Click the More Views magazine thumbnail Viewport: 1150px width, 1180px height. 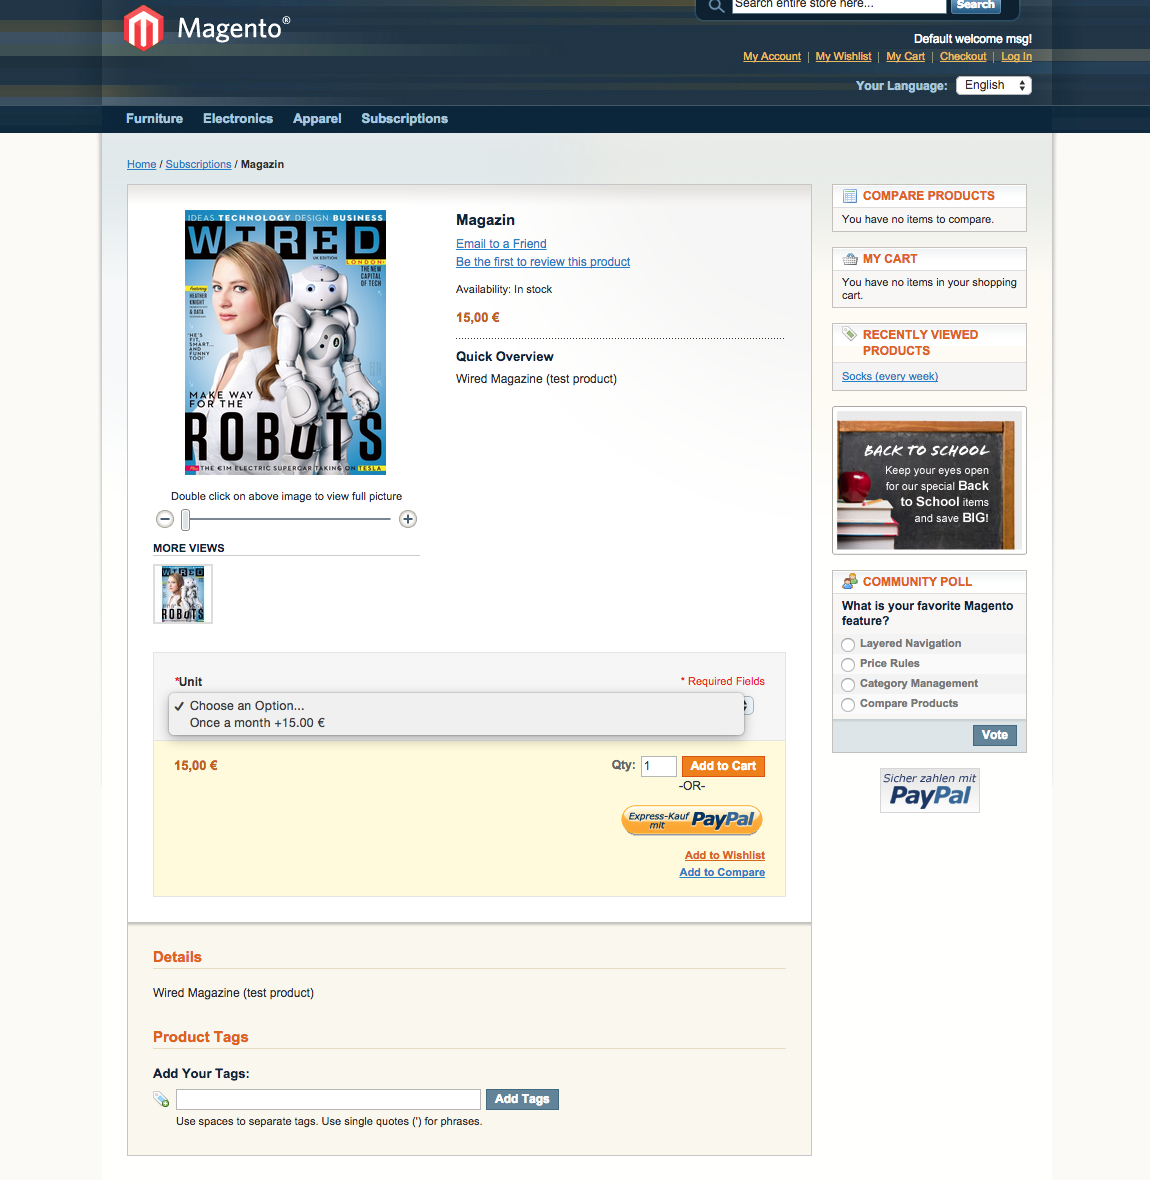coord(183,594)
